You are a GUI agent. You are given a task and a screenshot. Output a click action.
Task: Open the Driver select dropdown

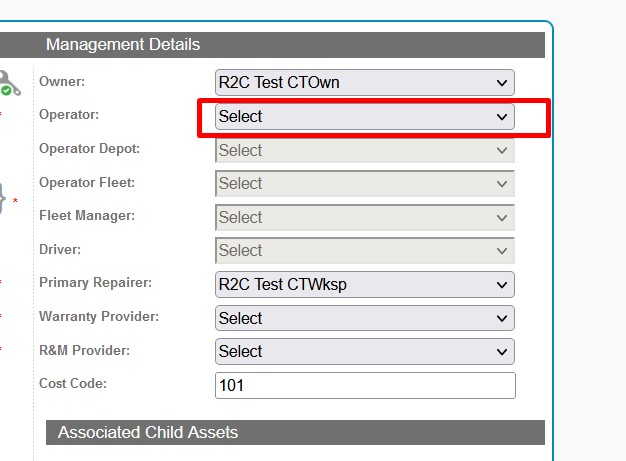[x=365, y=251]
